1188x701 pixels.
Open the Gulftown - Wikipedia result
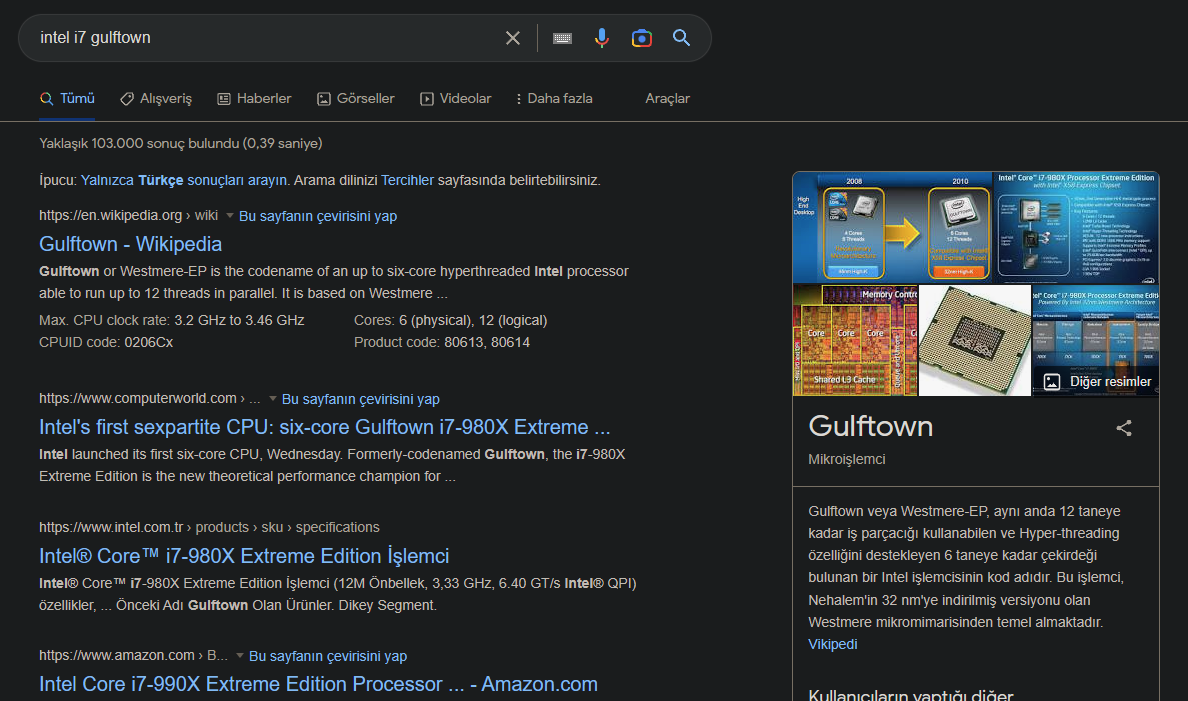click(130, 244)
